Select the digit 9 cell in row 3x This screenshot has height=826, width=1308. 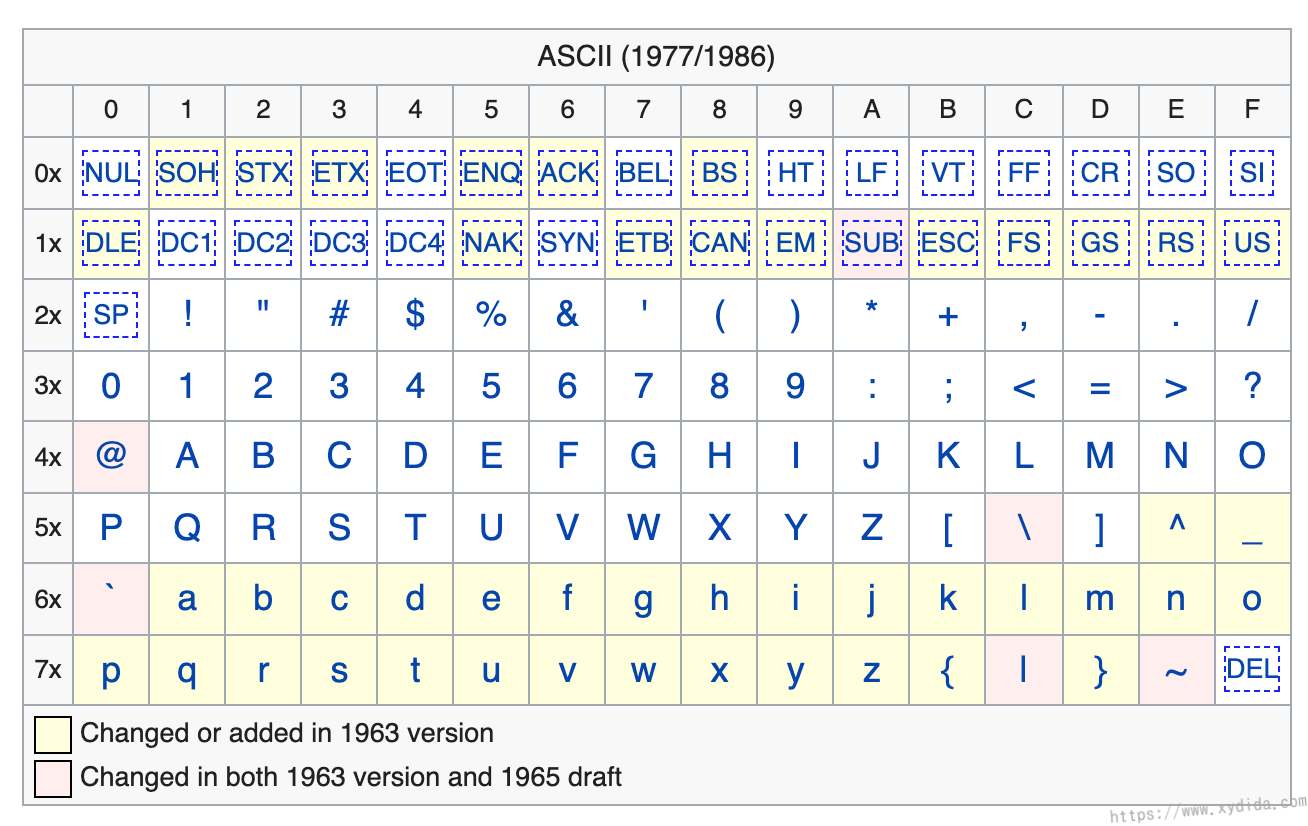(x=795, y=386)
